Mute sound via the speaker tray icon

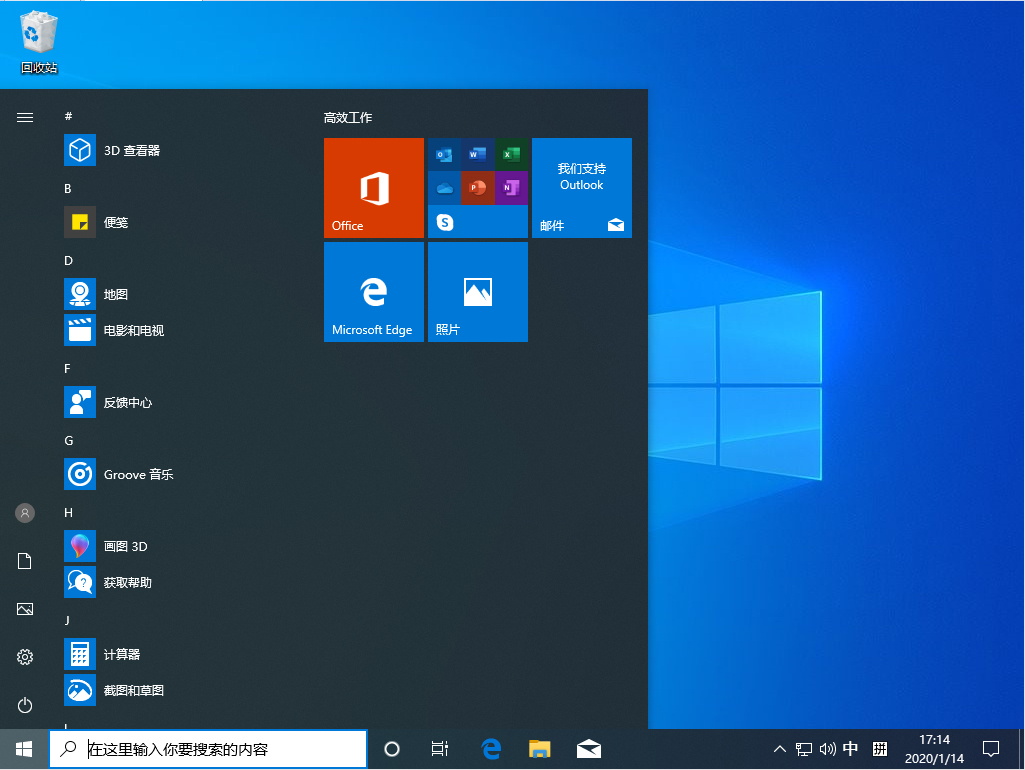(x=827, y=748)
